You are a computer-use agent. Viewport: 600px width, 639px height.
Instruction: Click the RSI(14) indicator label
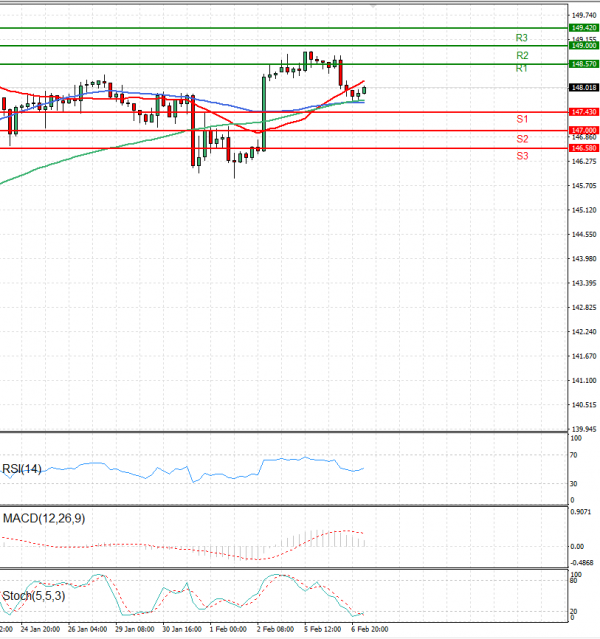(x=22, y=469)
